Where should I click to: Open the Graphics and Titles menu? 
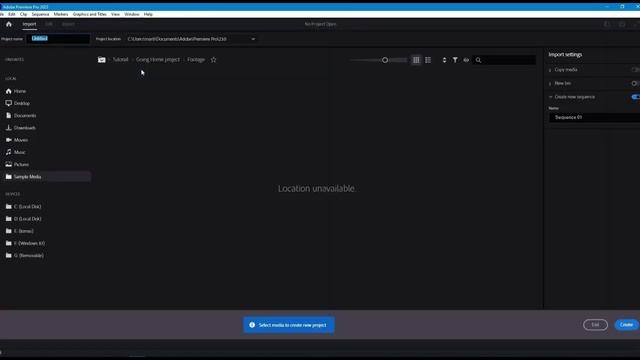point(90,14)
